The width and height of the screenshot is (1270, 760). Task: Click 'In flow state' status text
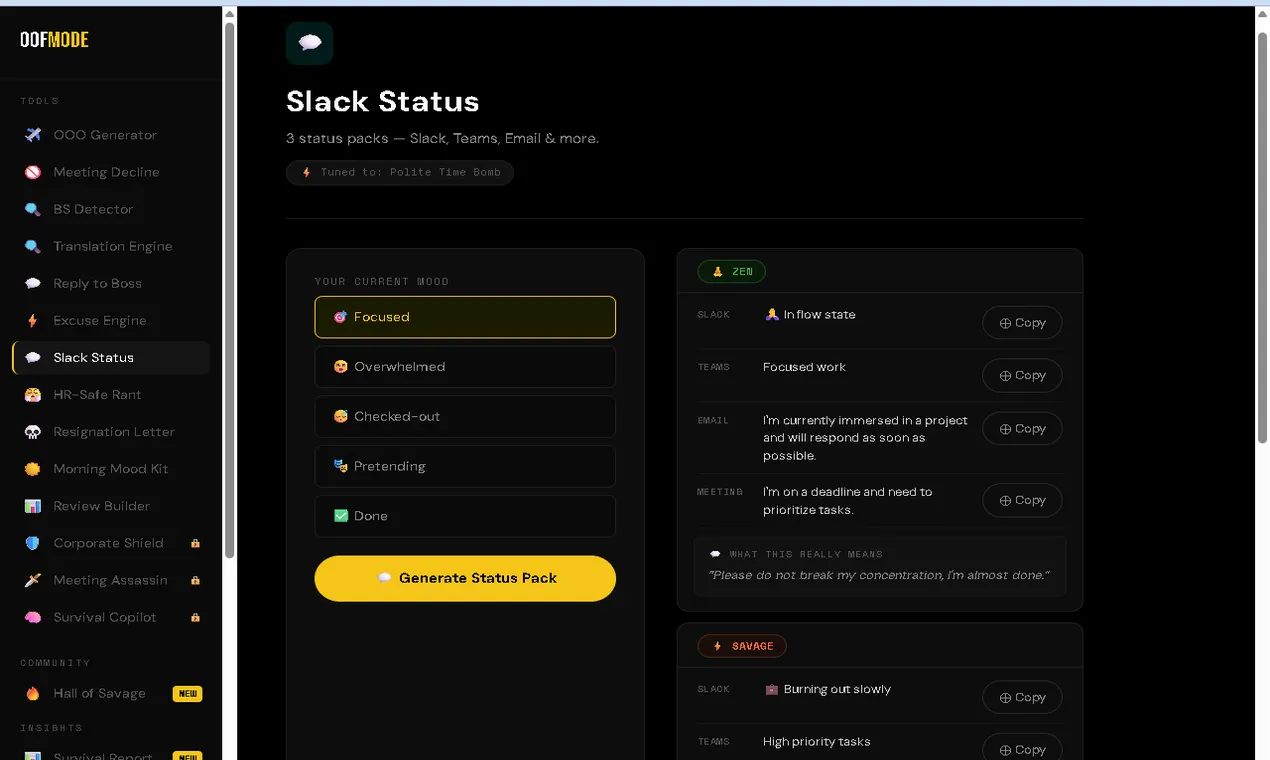coord(810,314)
